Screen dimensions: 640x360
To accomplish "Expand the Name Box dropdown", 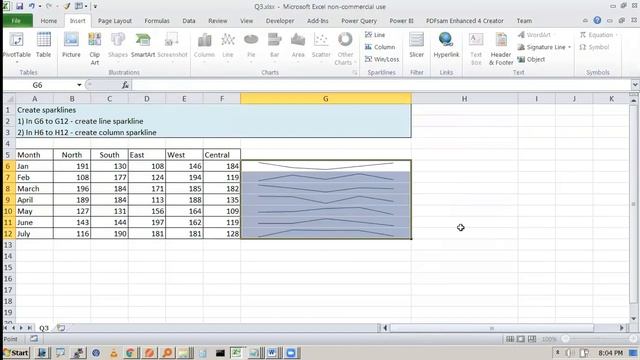I will 79,85.
